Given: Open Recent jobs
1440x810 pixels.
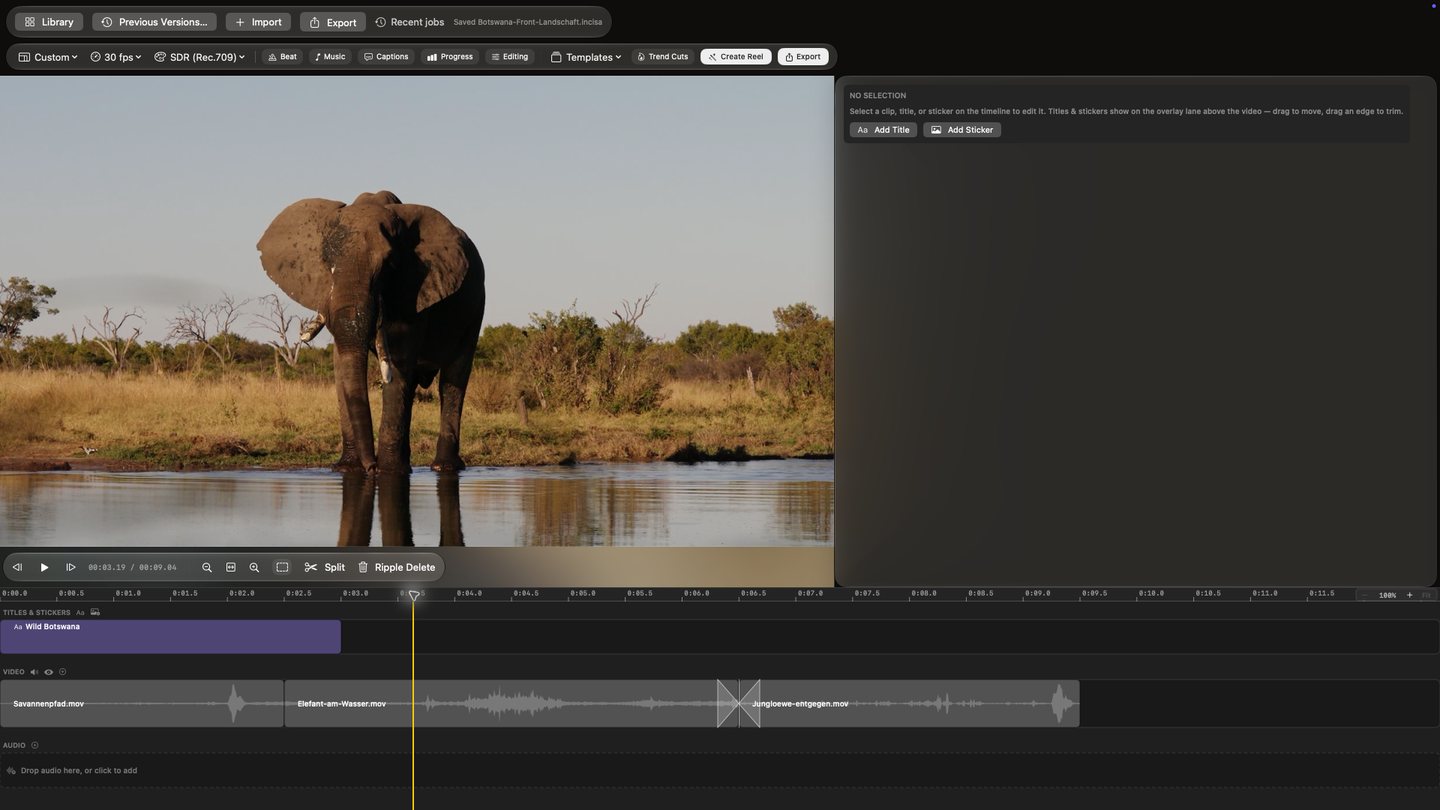Looking at the screenshot, I should 410,22.
